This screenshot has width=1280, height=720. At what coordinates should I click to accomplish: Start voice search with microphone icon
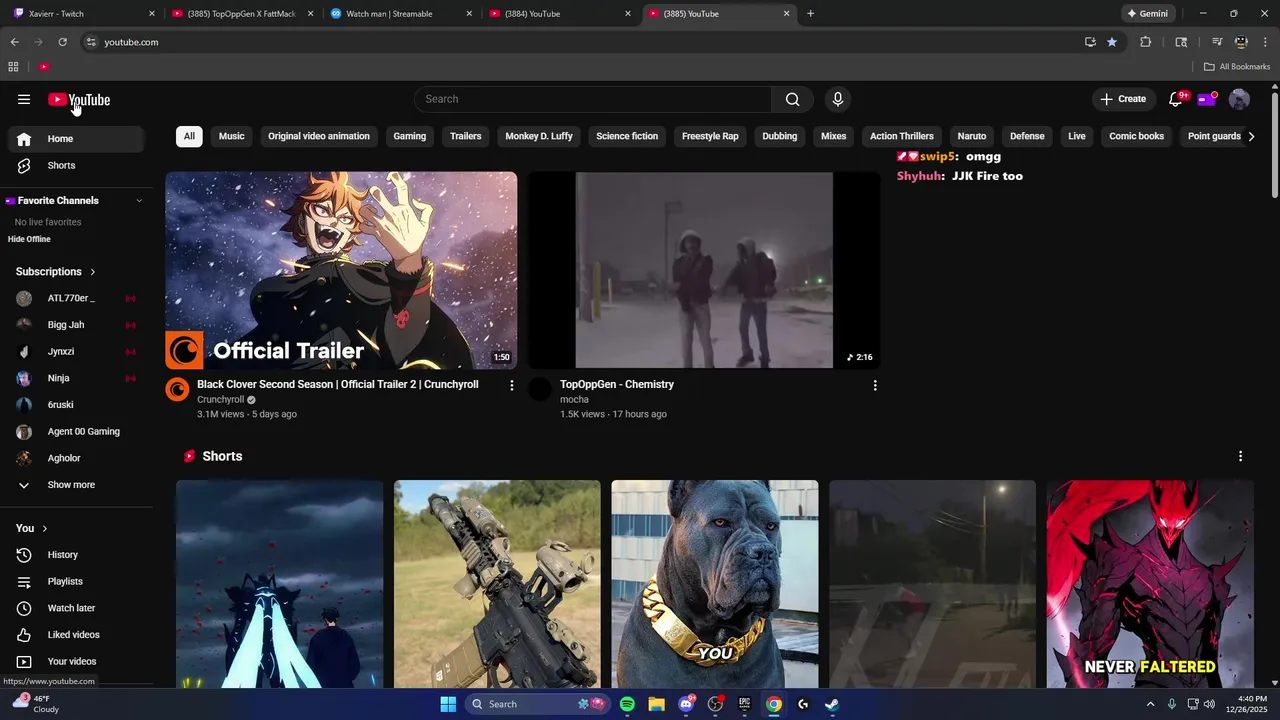[838, 99]
